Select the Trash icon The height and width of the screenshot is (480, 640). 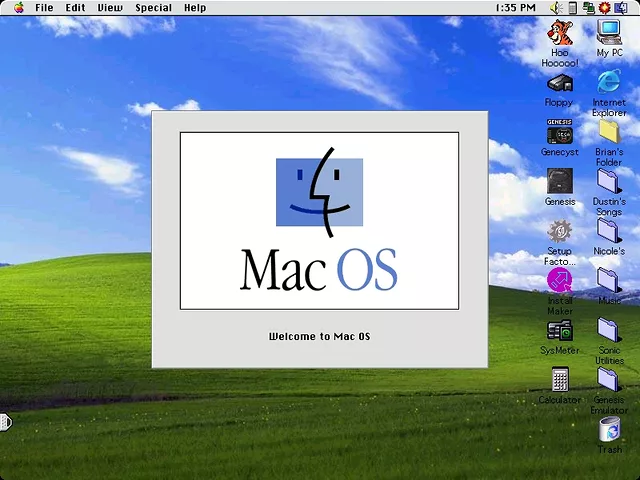(609, 429)
